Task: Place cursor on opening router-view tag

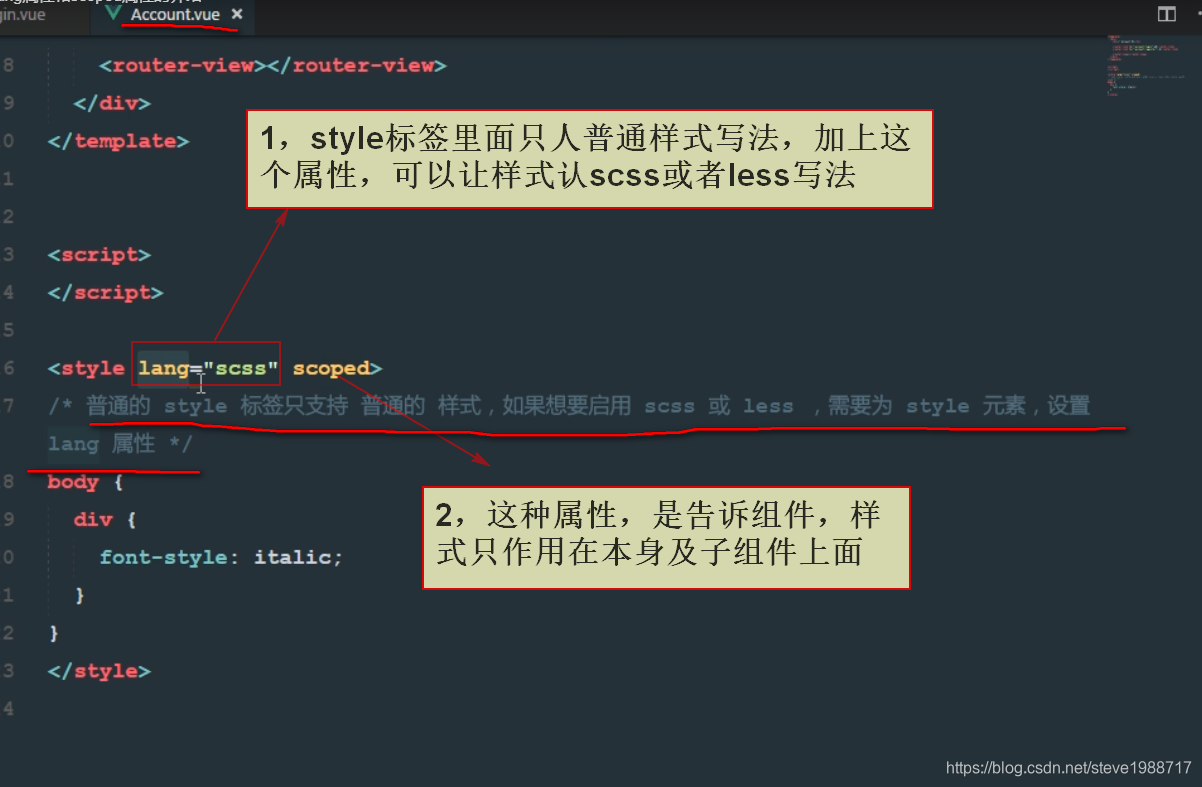Action: pos(183,66)
